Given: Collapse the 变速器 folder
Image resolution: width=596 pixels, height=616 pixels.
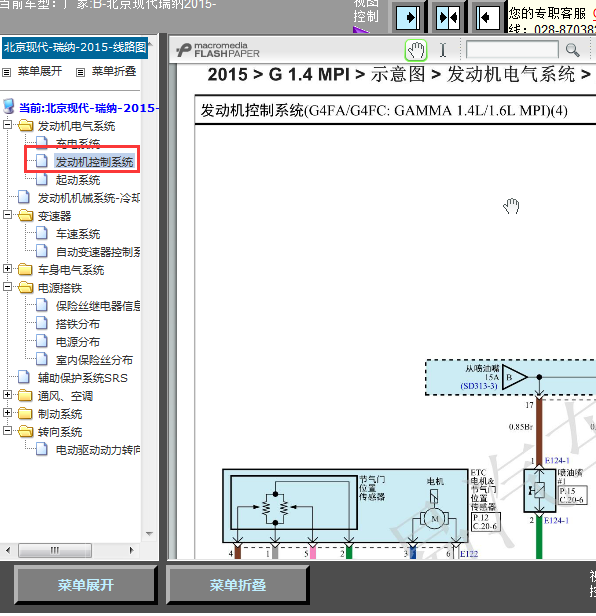Looking at the screenshot, I should point(7,214).
